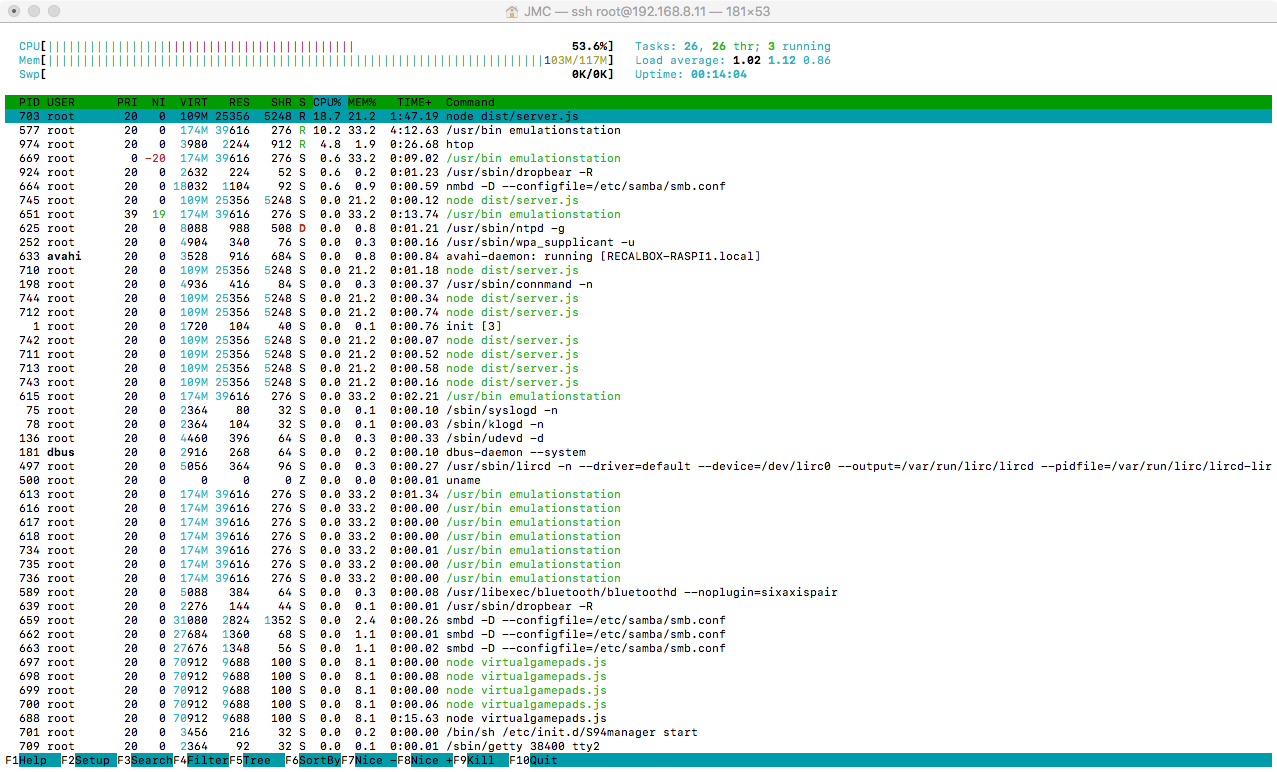The image size is (1277, 772).
Task: Select PID 688 node virtualgamepads.js row
Action: point(638,718)
